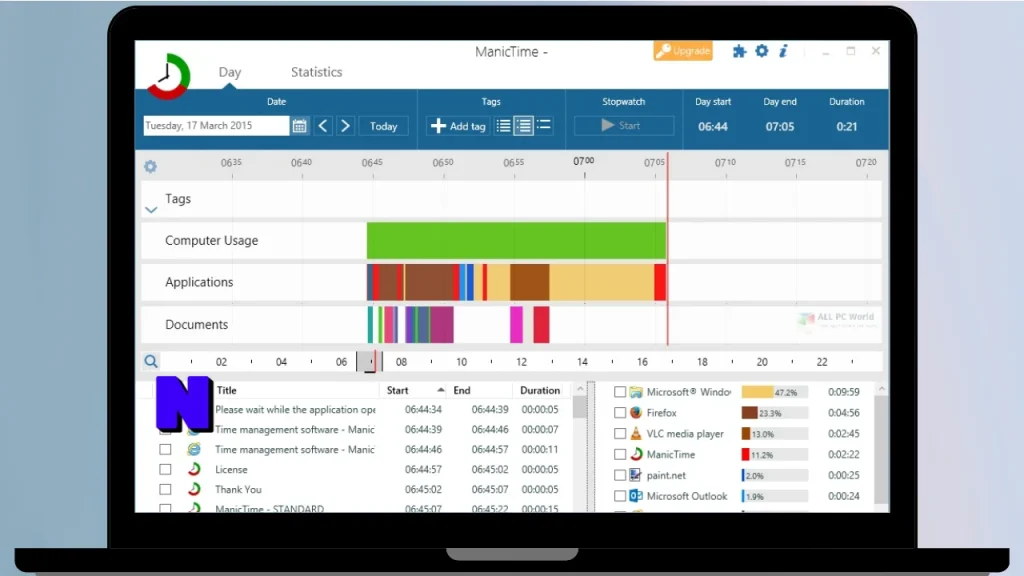
Task: Select the first tag list view icon
Action: point(504,125)
